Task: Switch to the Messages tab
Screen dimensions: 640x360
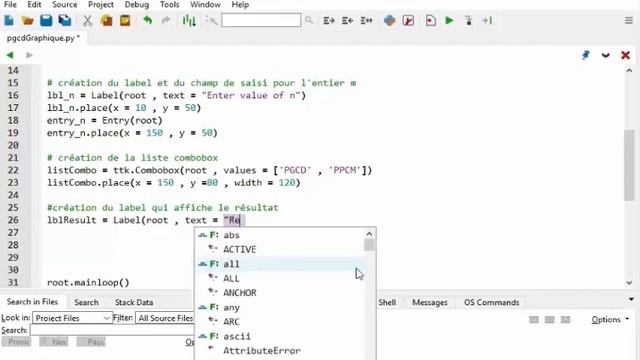Action: coord(430,302)
